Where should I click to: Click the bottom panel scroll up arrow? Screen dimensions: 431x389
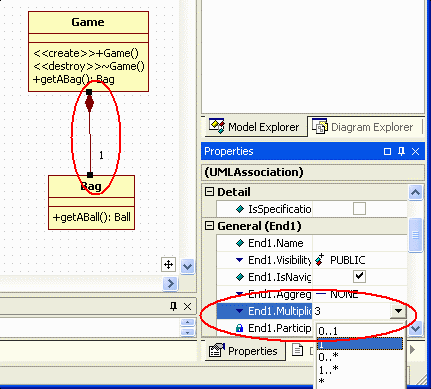pyautogui.click(x=187, y=322)
